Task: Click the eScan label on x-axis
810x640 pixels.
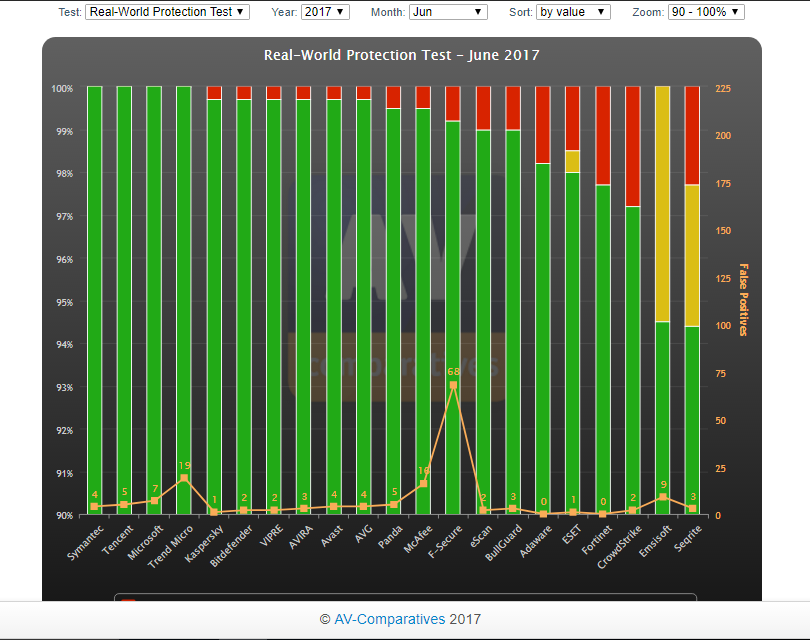Action: click(x=482, y=537)
